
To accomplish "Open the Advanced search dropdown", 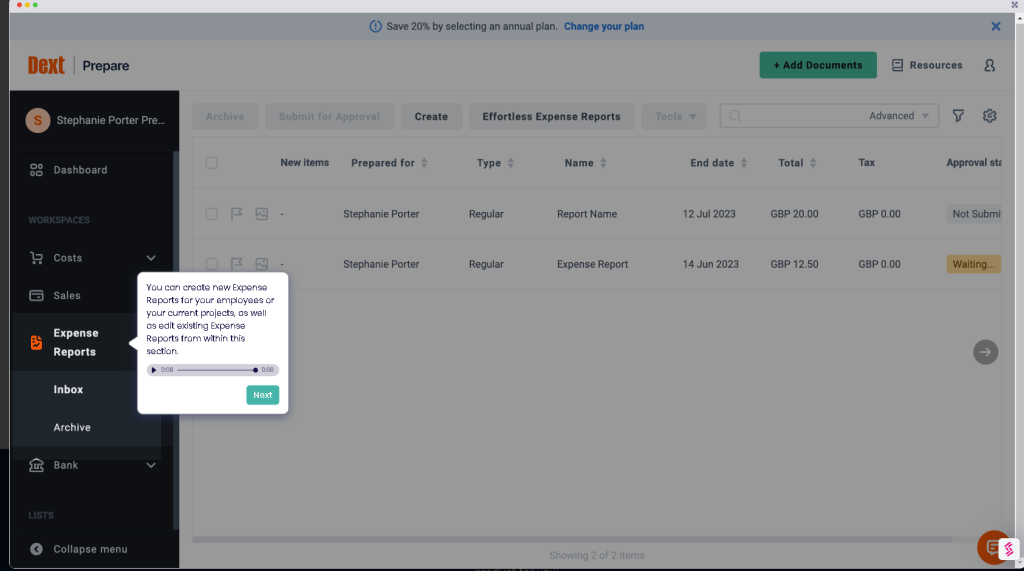I will pos(899,116).
